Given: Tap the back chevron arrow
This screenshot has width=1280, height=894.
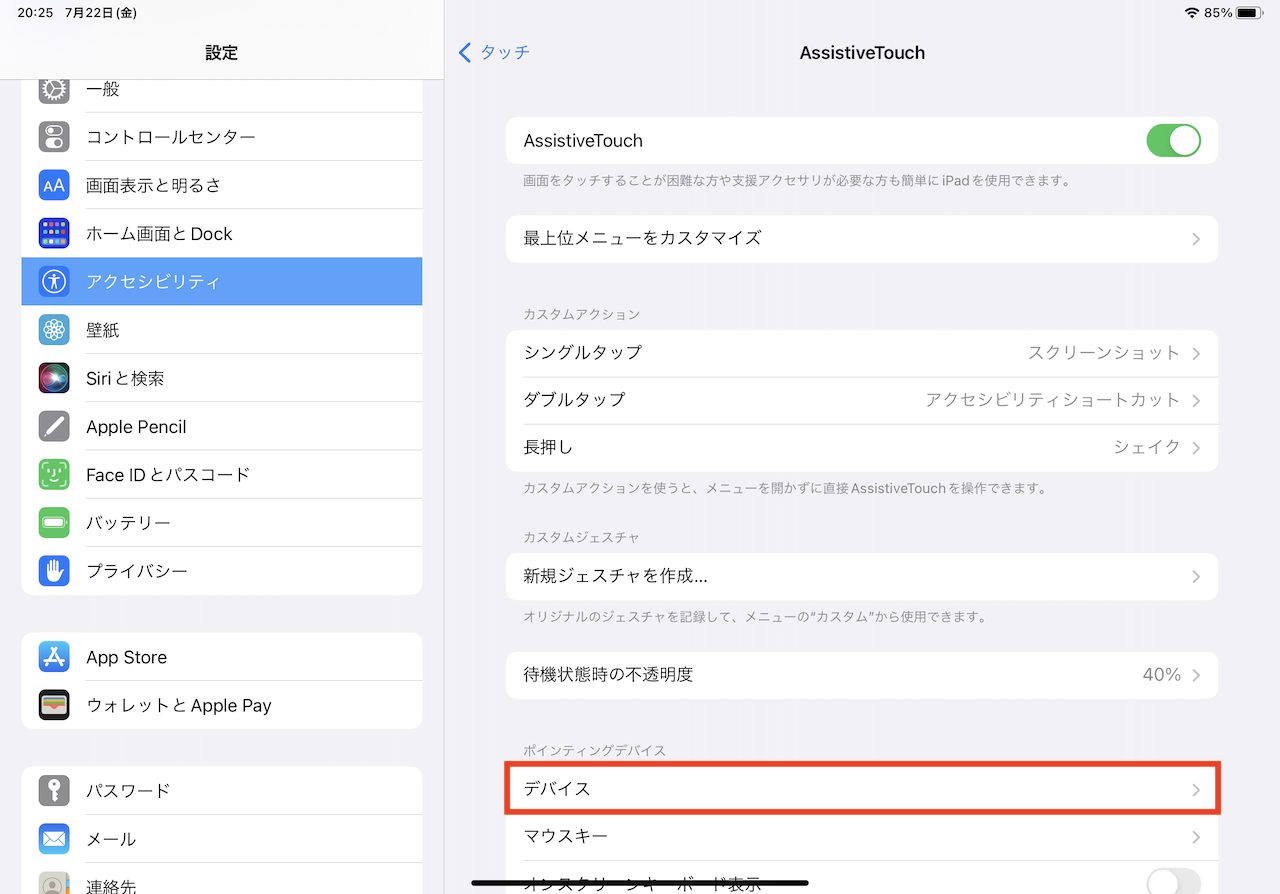Looking at the screenshot, I should coord(464,53).
